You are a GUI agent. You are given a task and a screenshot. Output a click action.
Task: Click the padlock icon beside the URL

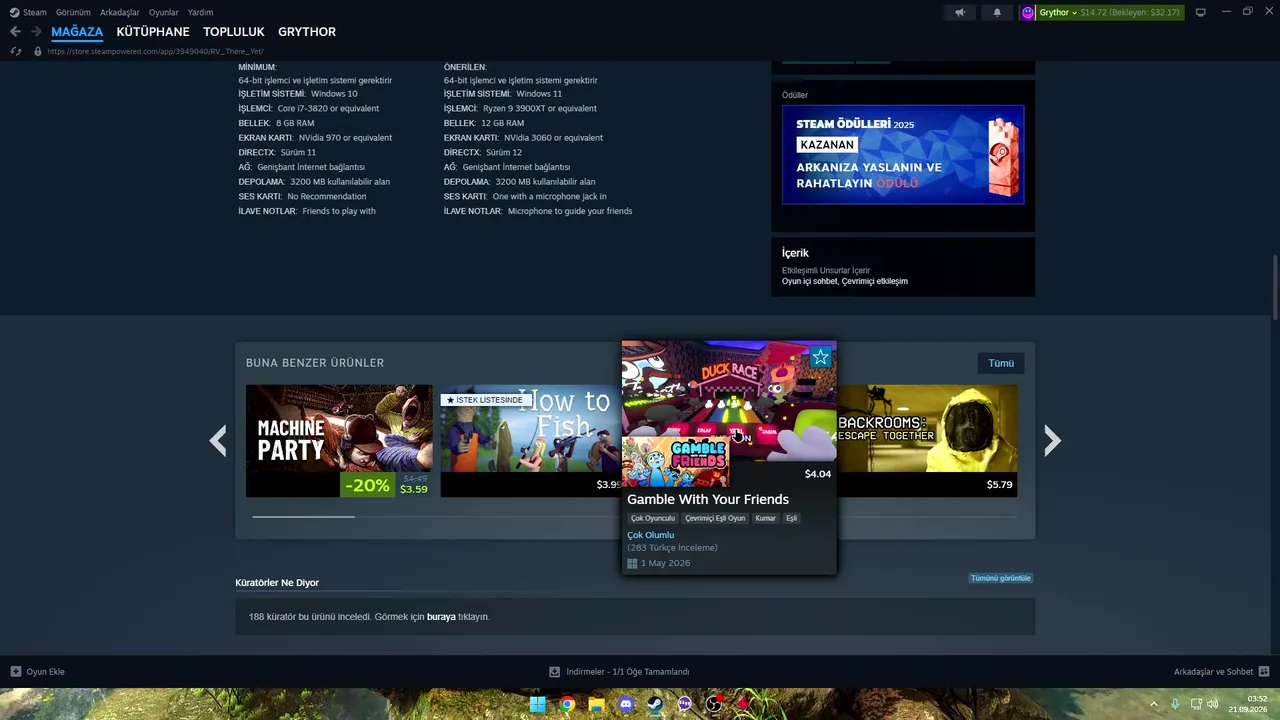[x=38, y=51]
